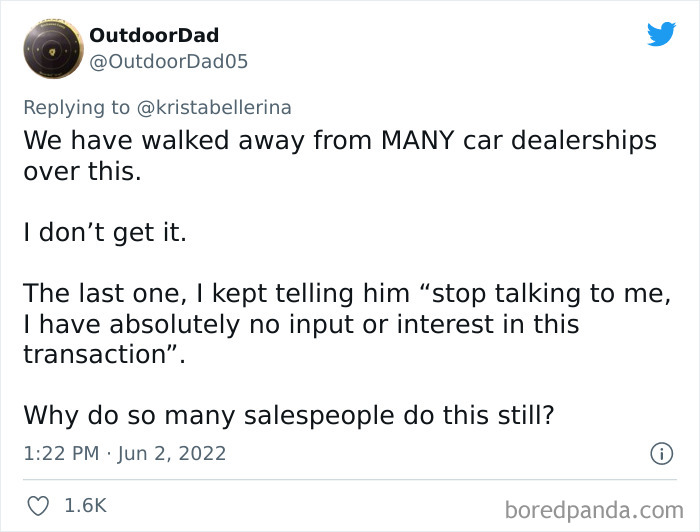Click the 'Replying to' text
The height and width of the screenshot is (532, 700).
pyautogui.click(x=76, y=108)
